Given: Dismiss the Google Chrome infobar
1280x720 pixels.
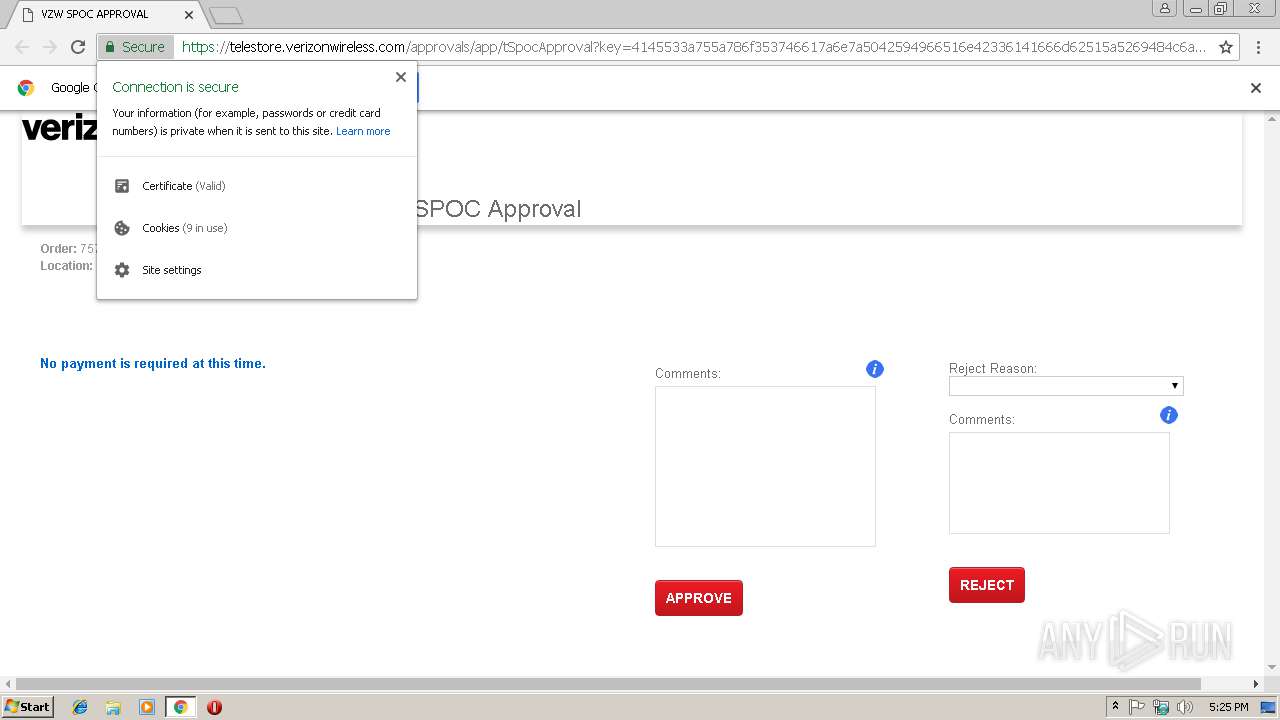Looking at the screenshot, I should click(x=1256, y=88).
